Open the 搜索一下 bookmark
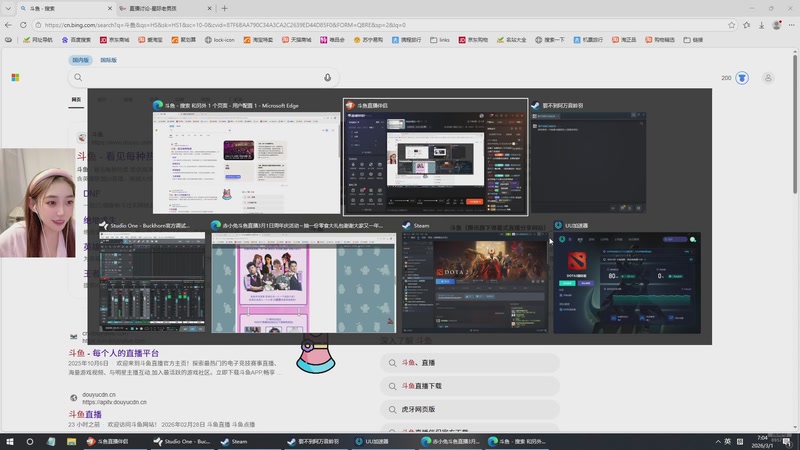Viewport: 800px width, 450px height. (549, 40)
